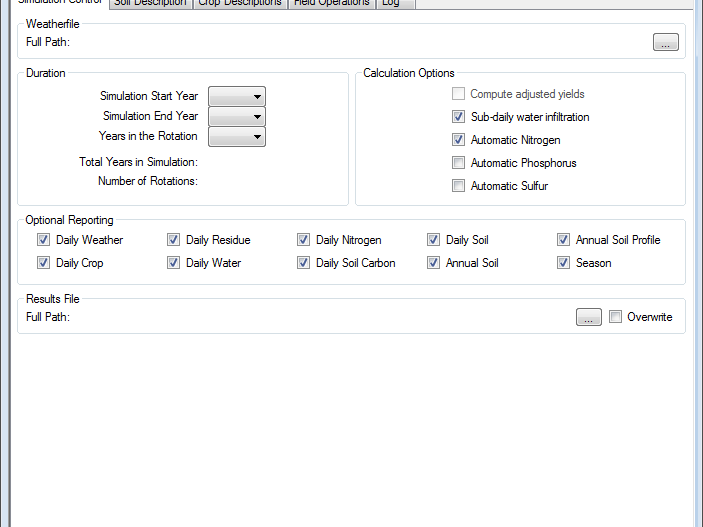The height and width of the screenshot is (527, 703).
Task: Open the Crop Descriptions tab
Action: click(240, 4)
